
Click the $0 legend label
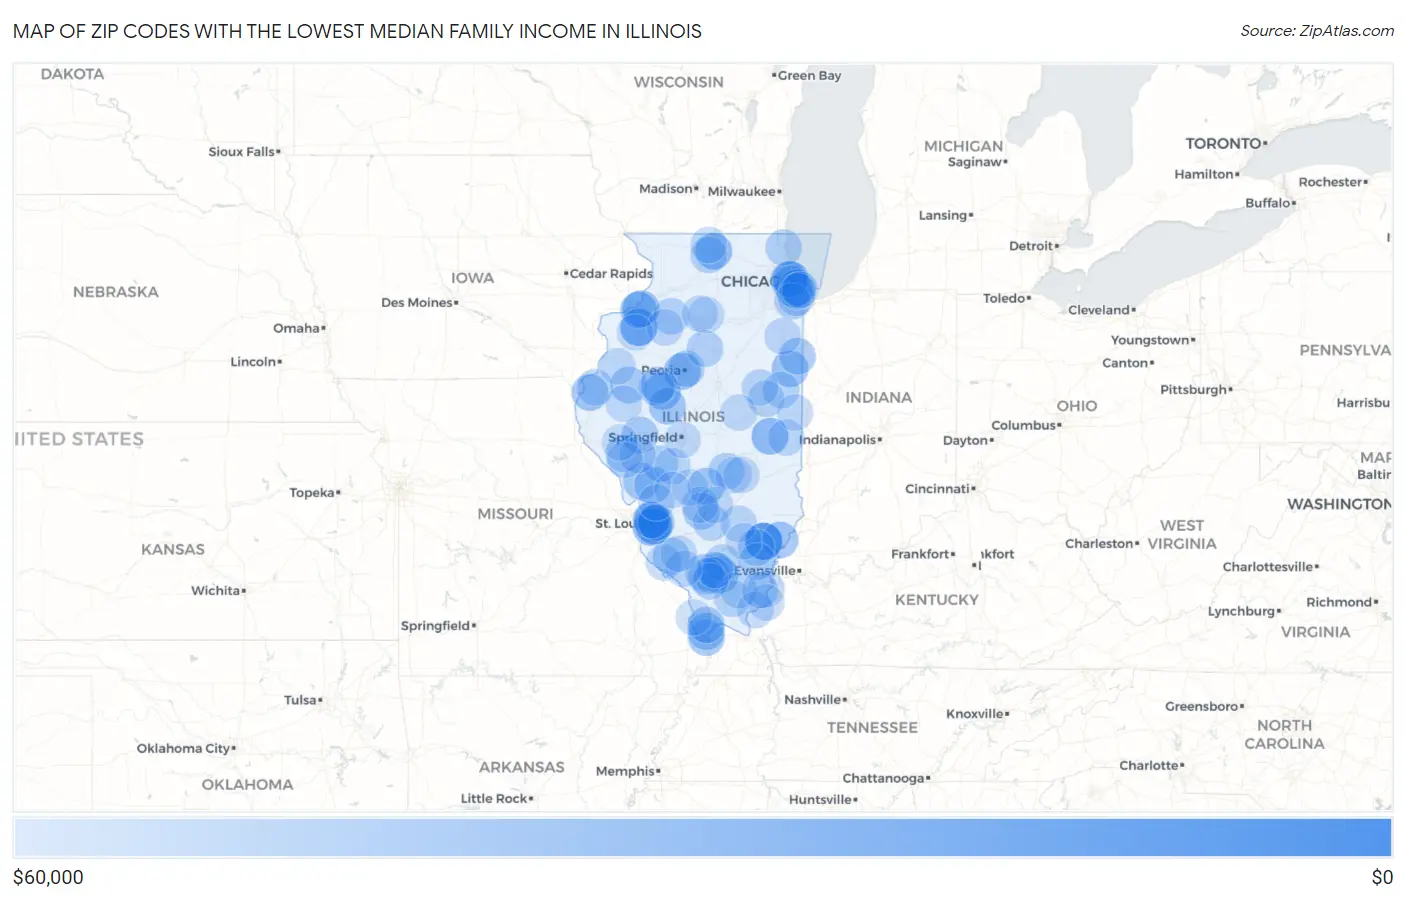point(1382,877)
